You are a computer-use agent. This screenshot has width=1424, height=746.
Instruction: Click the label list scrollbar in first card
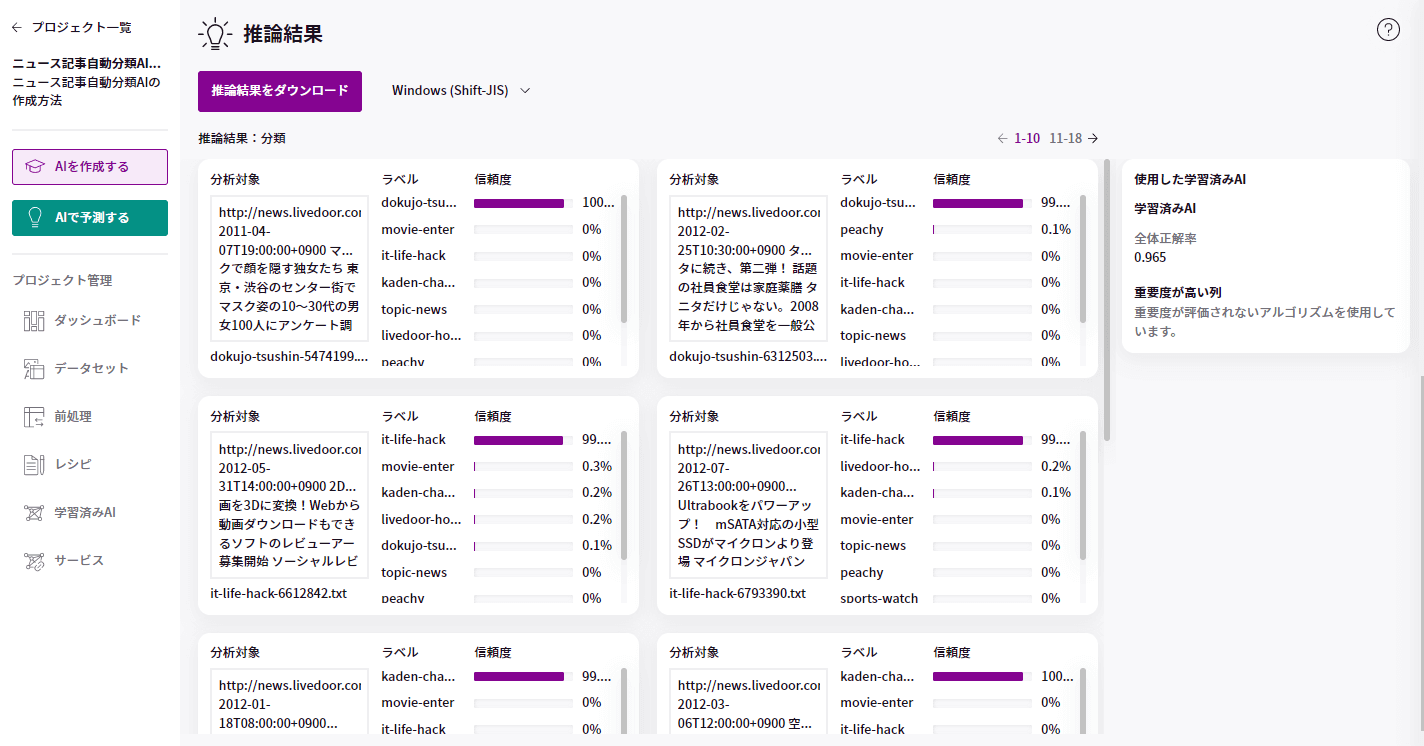(624, 260)
